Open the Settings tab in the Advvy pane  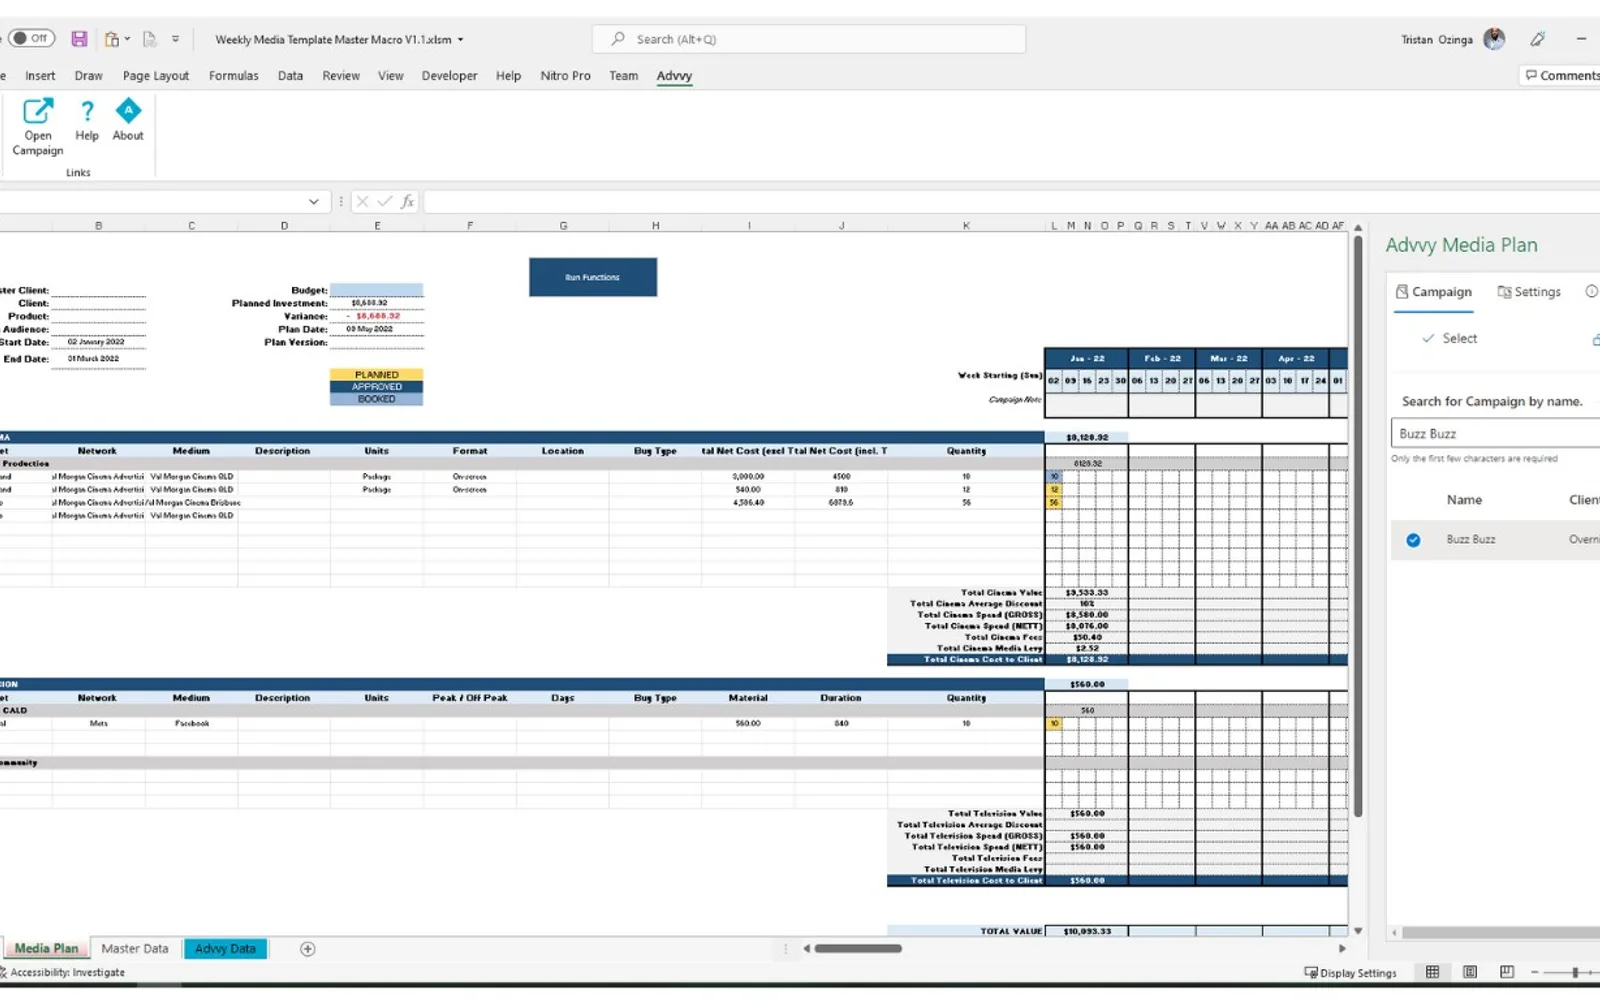(1529, 292)
